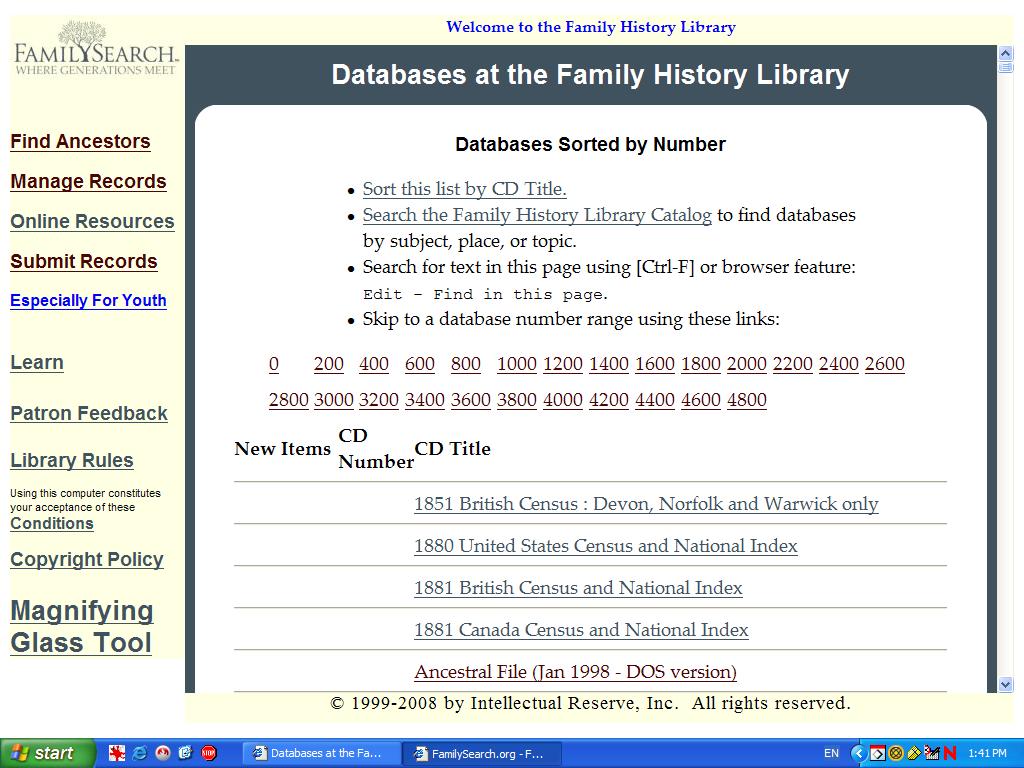Open Ancestral File (Jan 1998 - DOS version)

point(575,671)
